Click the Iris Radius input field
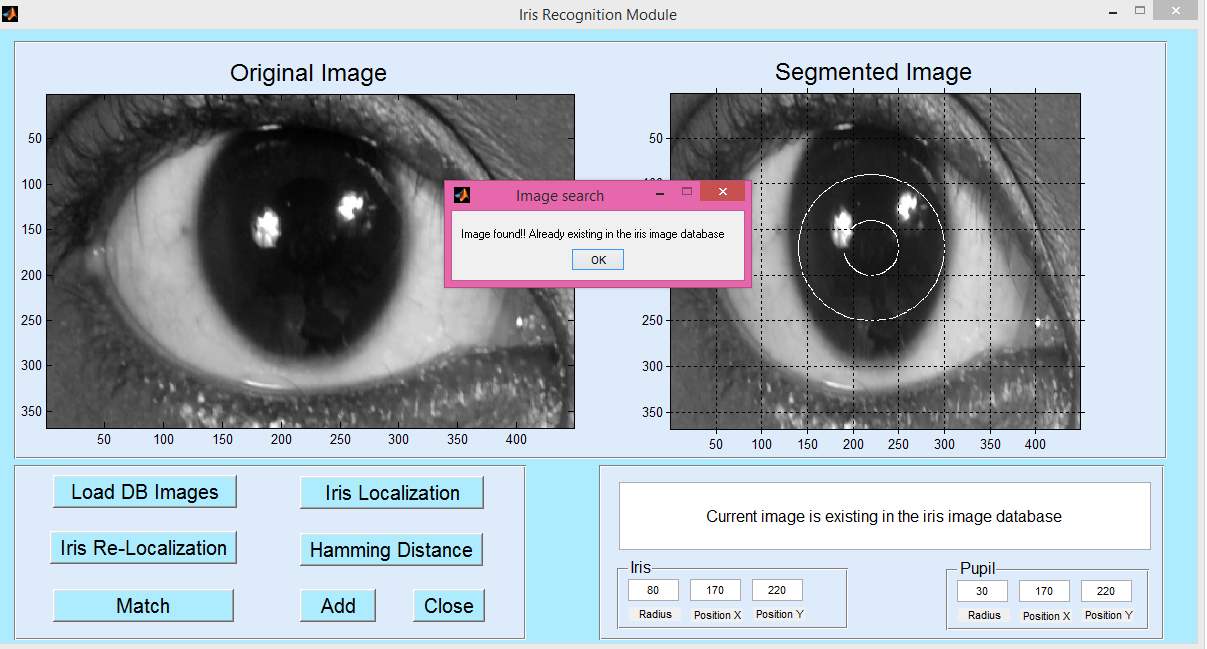Viewport: 1207px width, 649px height. tap(653, 590)
